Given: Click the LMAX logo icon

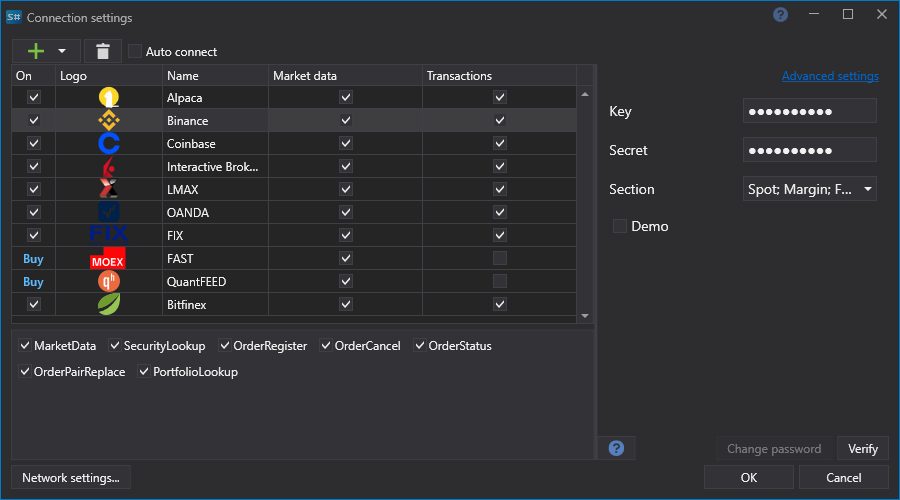Looking at the screenshot, I should click(x=108, y=189).
